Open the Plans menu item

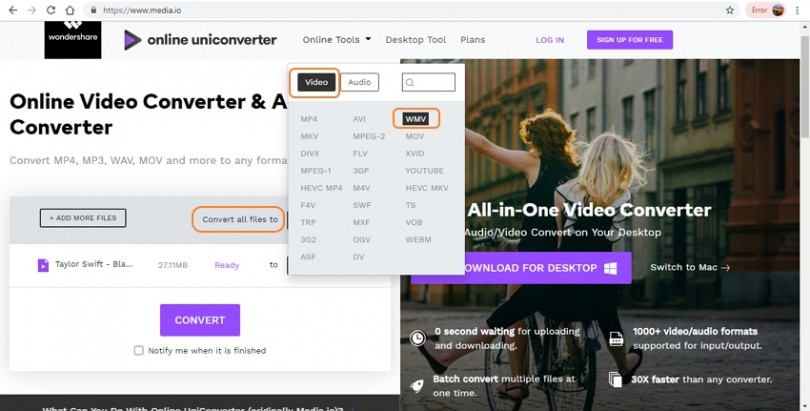coord(473,39)
